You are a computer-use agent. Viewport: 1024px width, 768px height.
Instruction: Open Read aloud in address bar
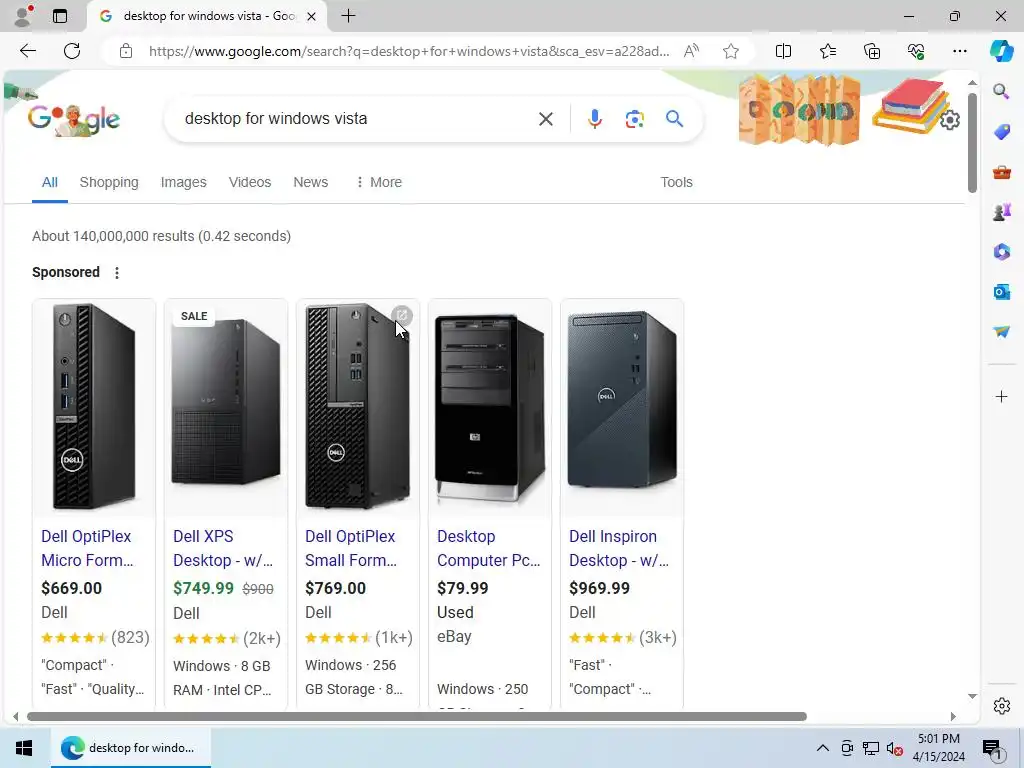tap(691, 51)
